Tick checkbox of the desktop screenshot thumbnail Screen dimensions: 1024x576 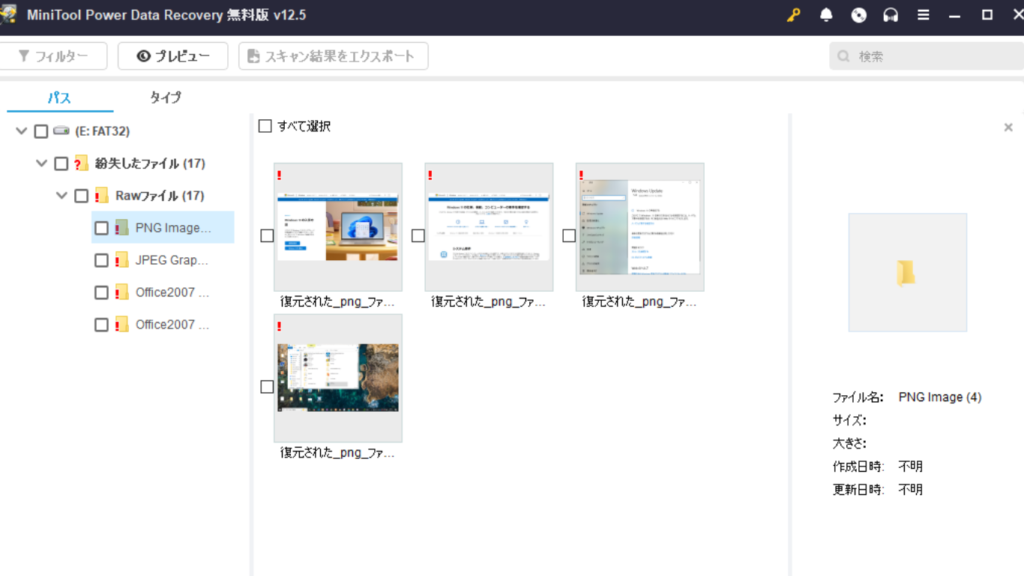click(x=267, y=387)
